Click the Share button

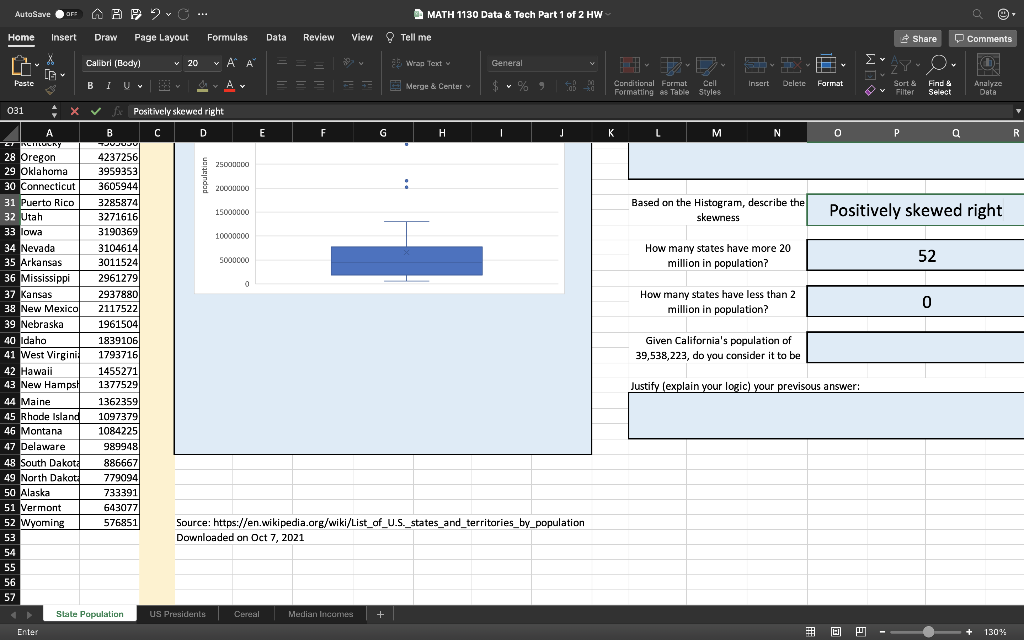coord(918,38)
